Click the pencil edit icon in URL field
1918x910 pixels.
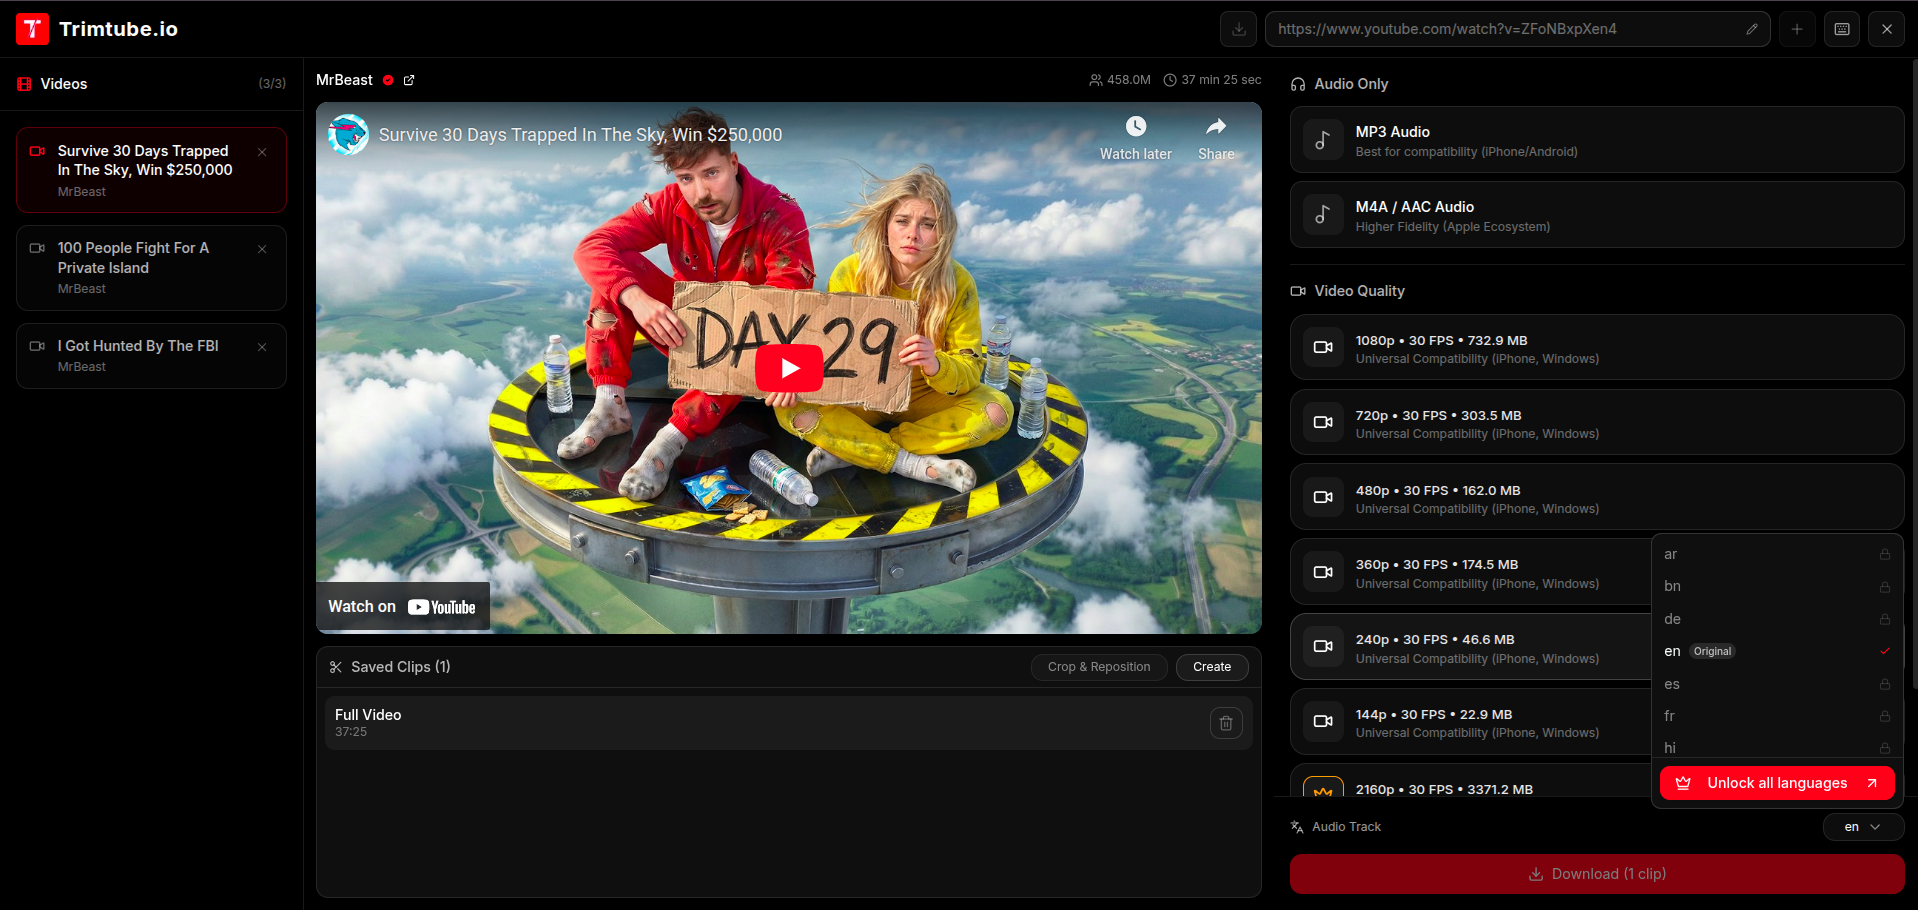coord(1751,29)
